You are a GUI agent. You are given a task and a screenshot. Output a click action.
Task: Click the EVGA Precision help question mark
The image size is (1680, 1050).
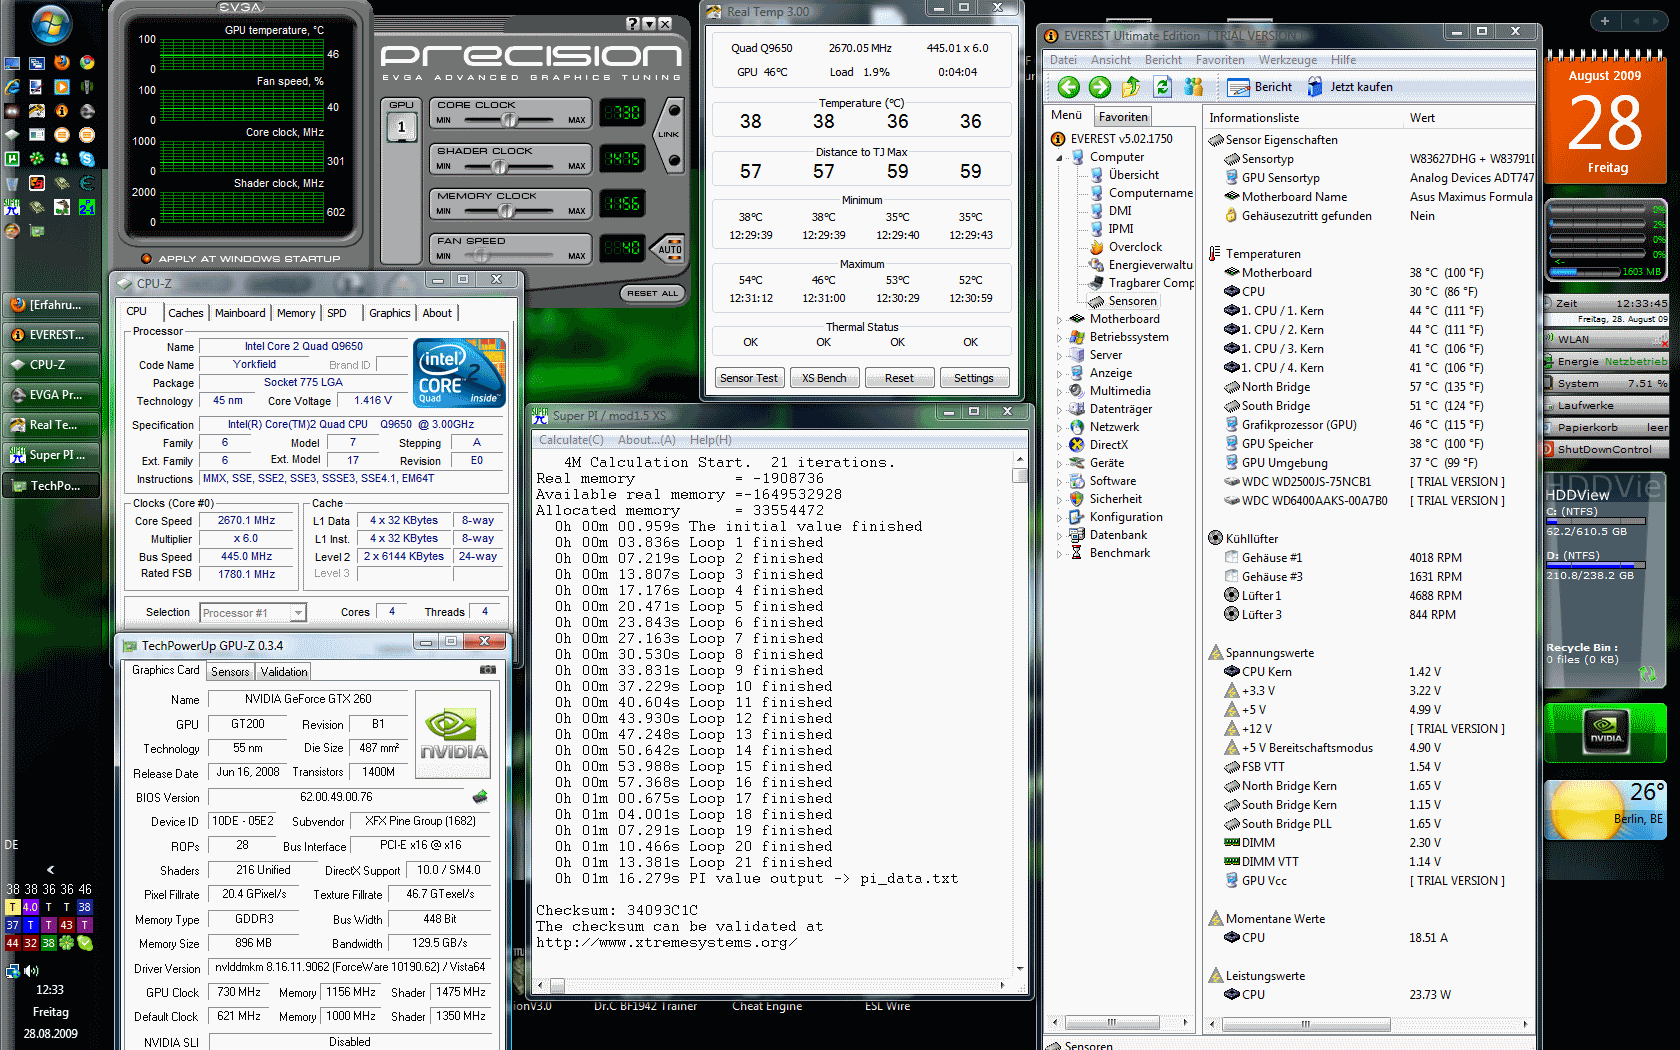tap(633, 23)
